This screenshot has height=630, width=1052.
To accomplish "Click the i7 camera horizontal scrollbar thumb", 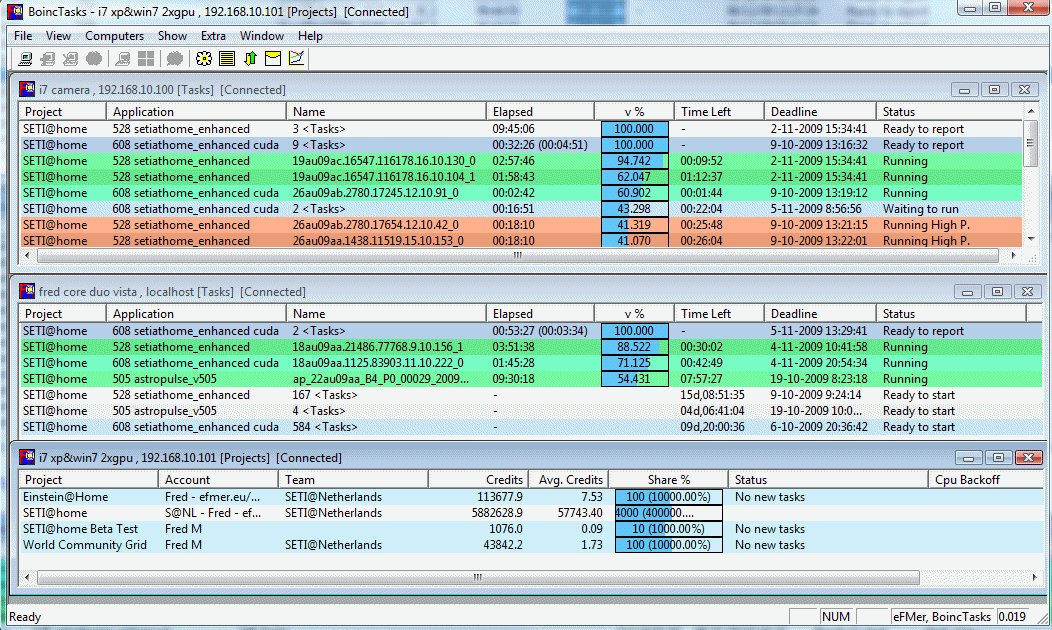I will tap(517, 256).
